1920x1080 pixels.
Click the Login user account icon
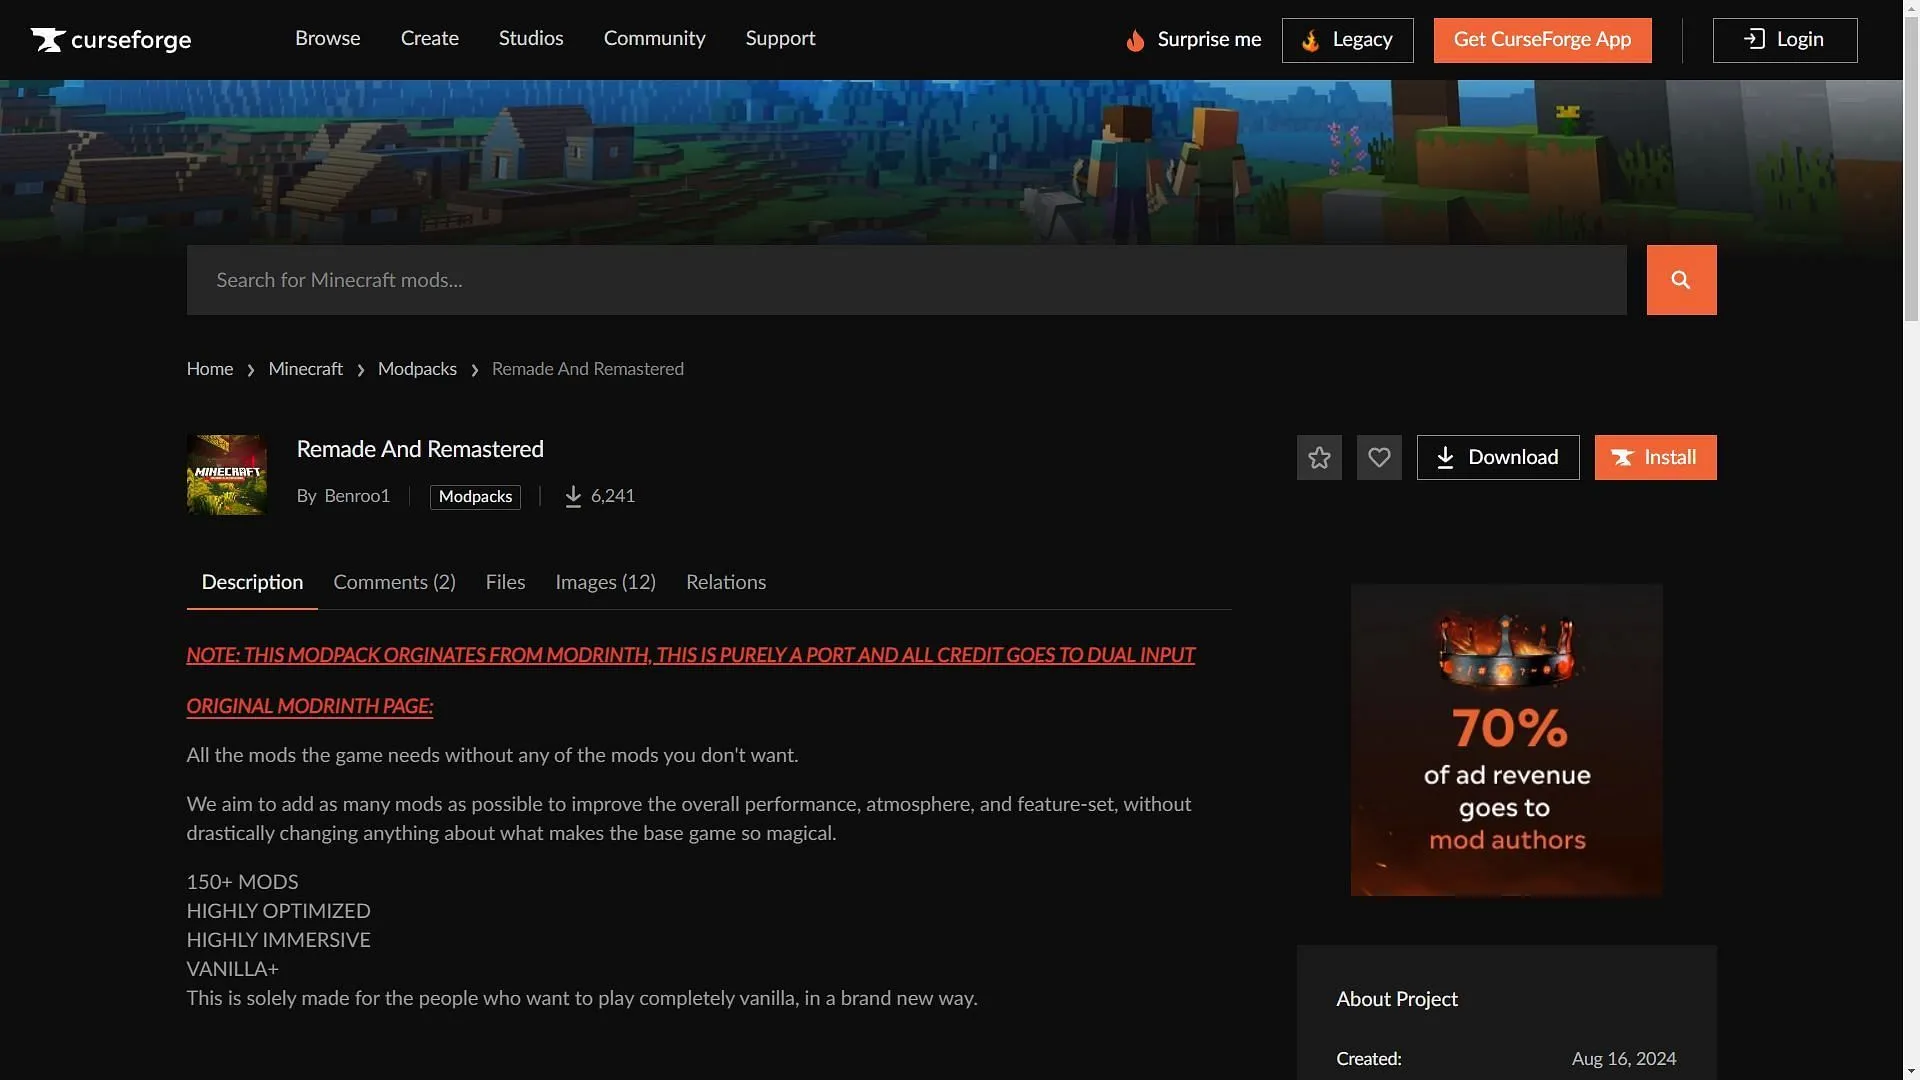click(x=1754, y=40)
